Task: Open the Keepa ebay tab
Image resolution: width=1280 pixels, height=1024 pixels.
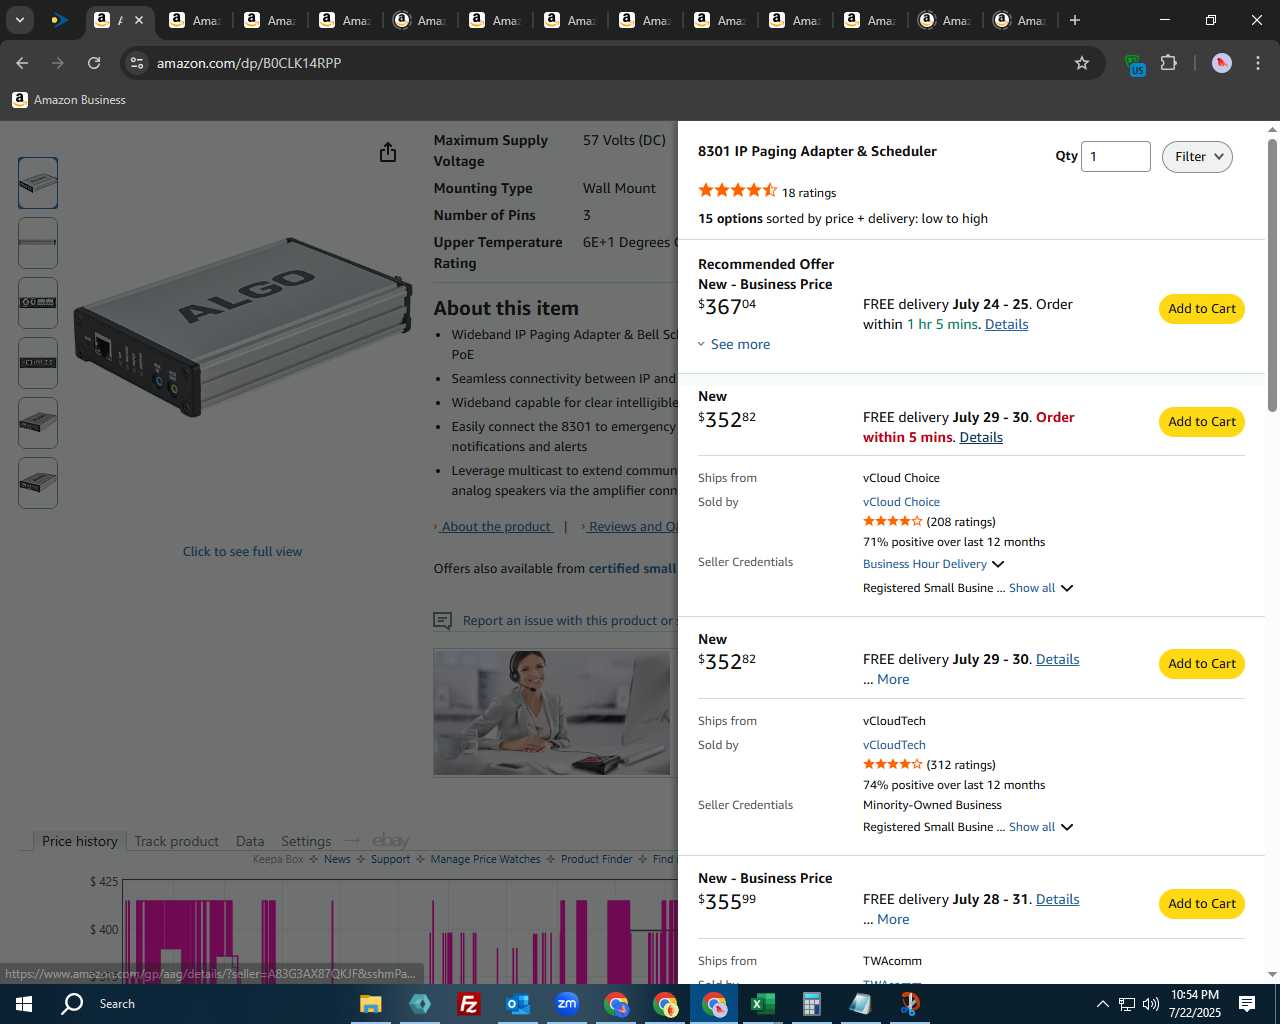Action: [x=391, y=841]
